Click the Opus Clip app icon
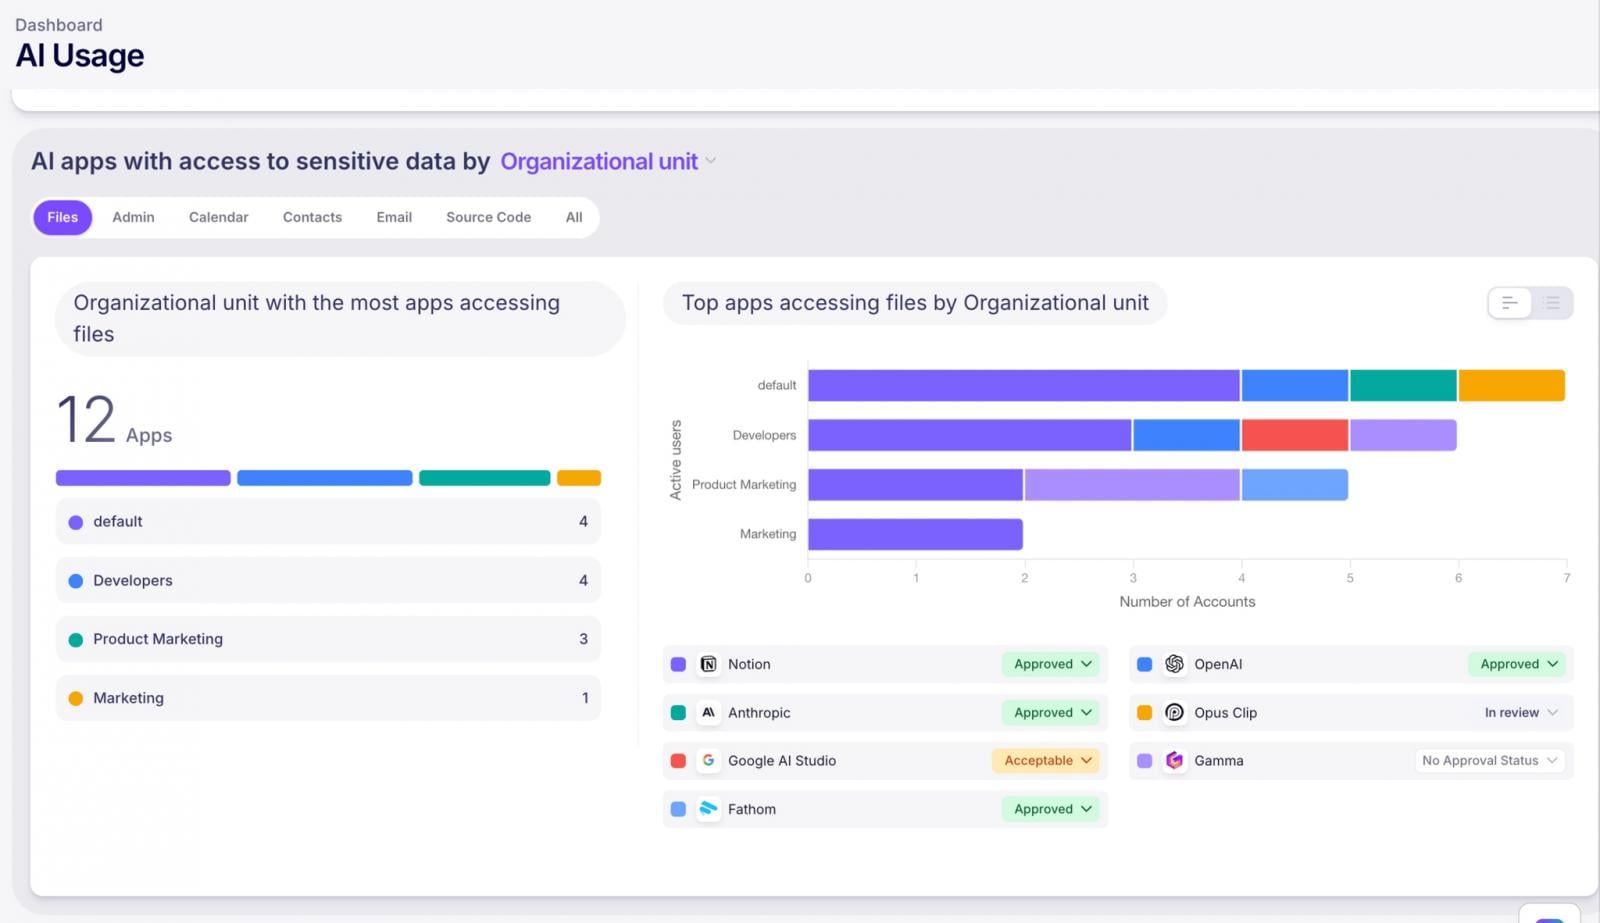Image resolution: width=1600 pixels, height=923 pixels. click(x=1175, y=712)
